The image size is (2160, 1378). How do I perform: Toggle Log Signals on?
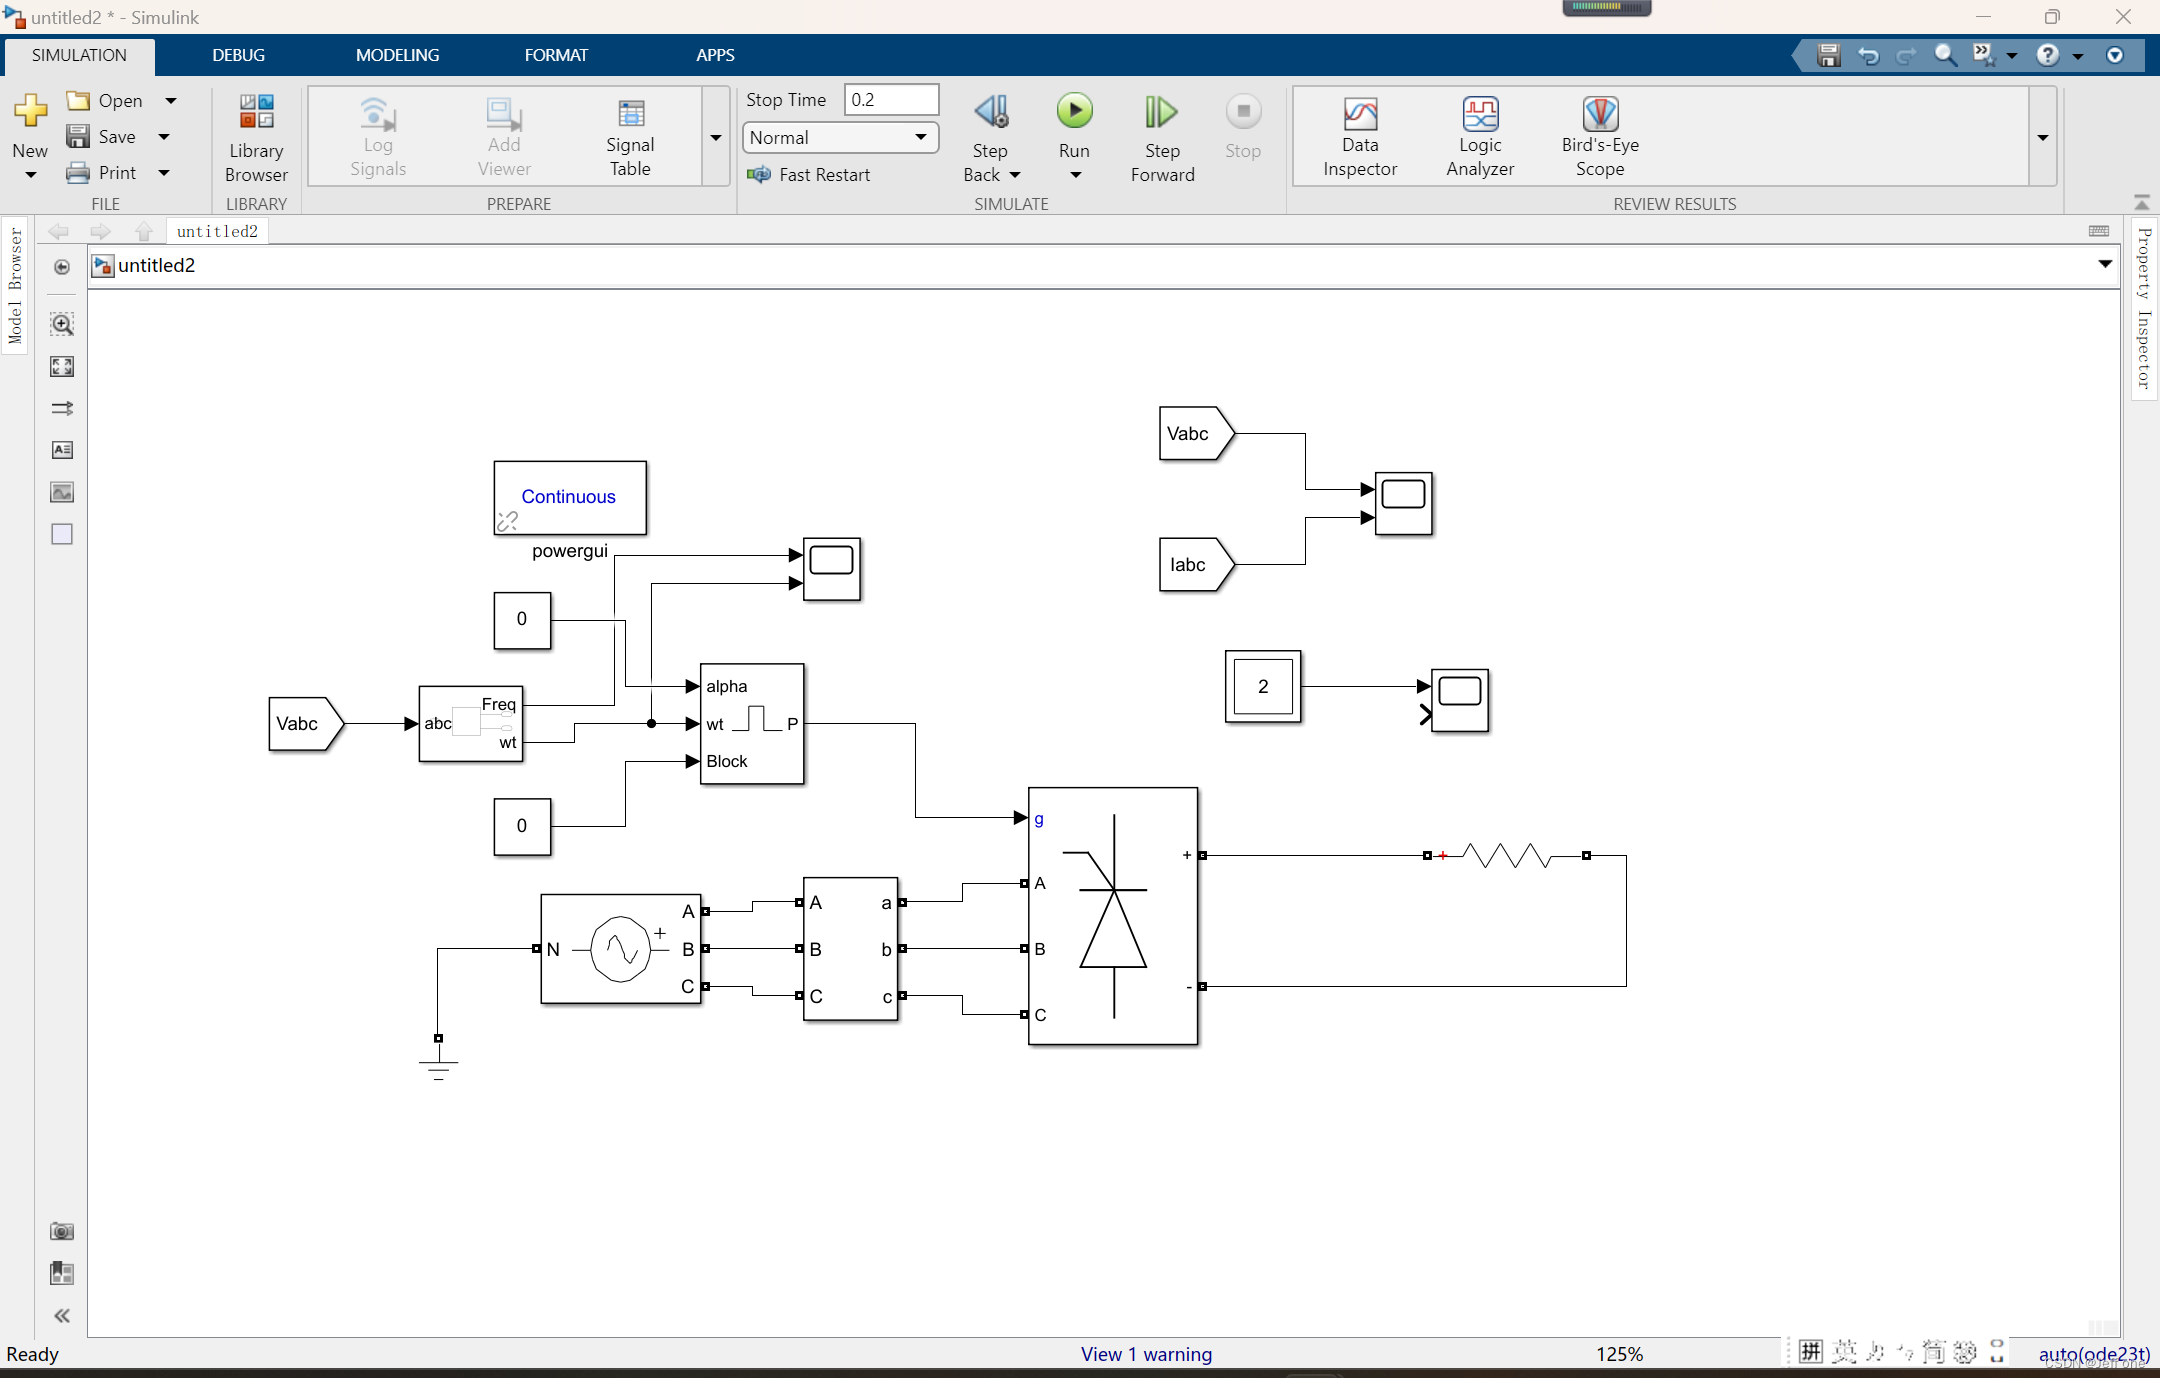(376, 135)
